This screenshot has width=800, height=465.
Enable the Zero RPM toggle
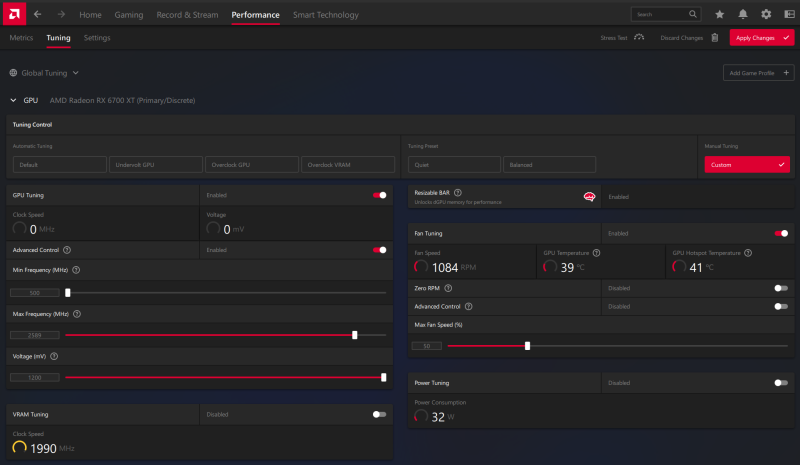tap(781, 288)
